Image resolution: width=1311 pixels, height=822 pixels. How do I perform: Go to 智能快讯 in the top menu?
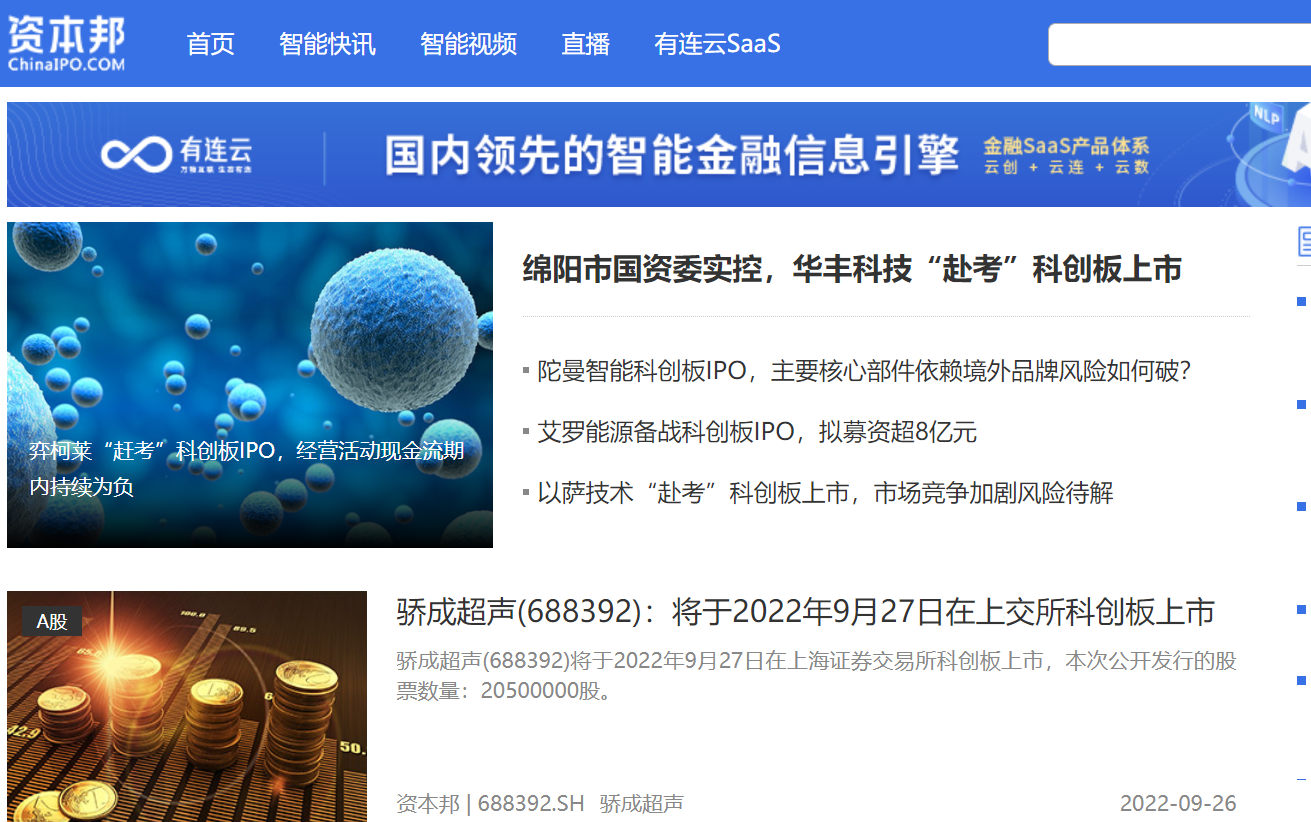pos(327,44)
